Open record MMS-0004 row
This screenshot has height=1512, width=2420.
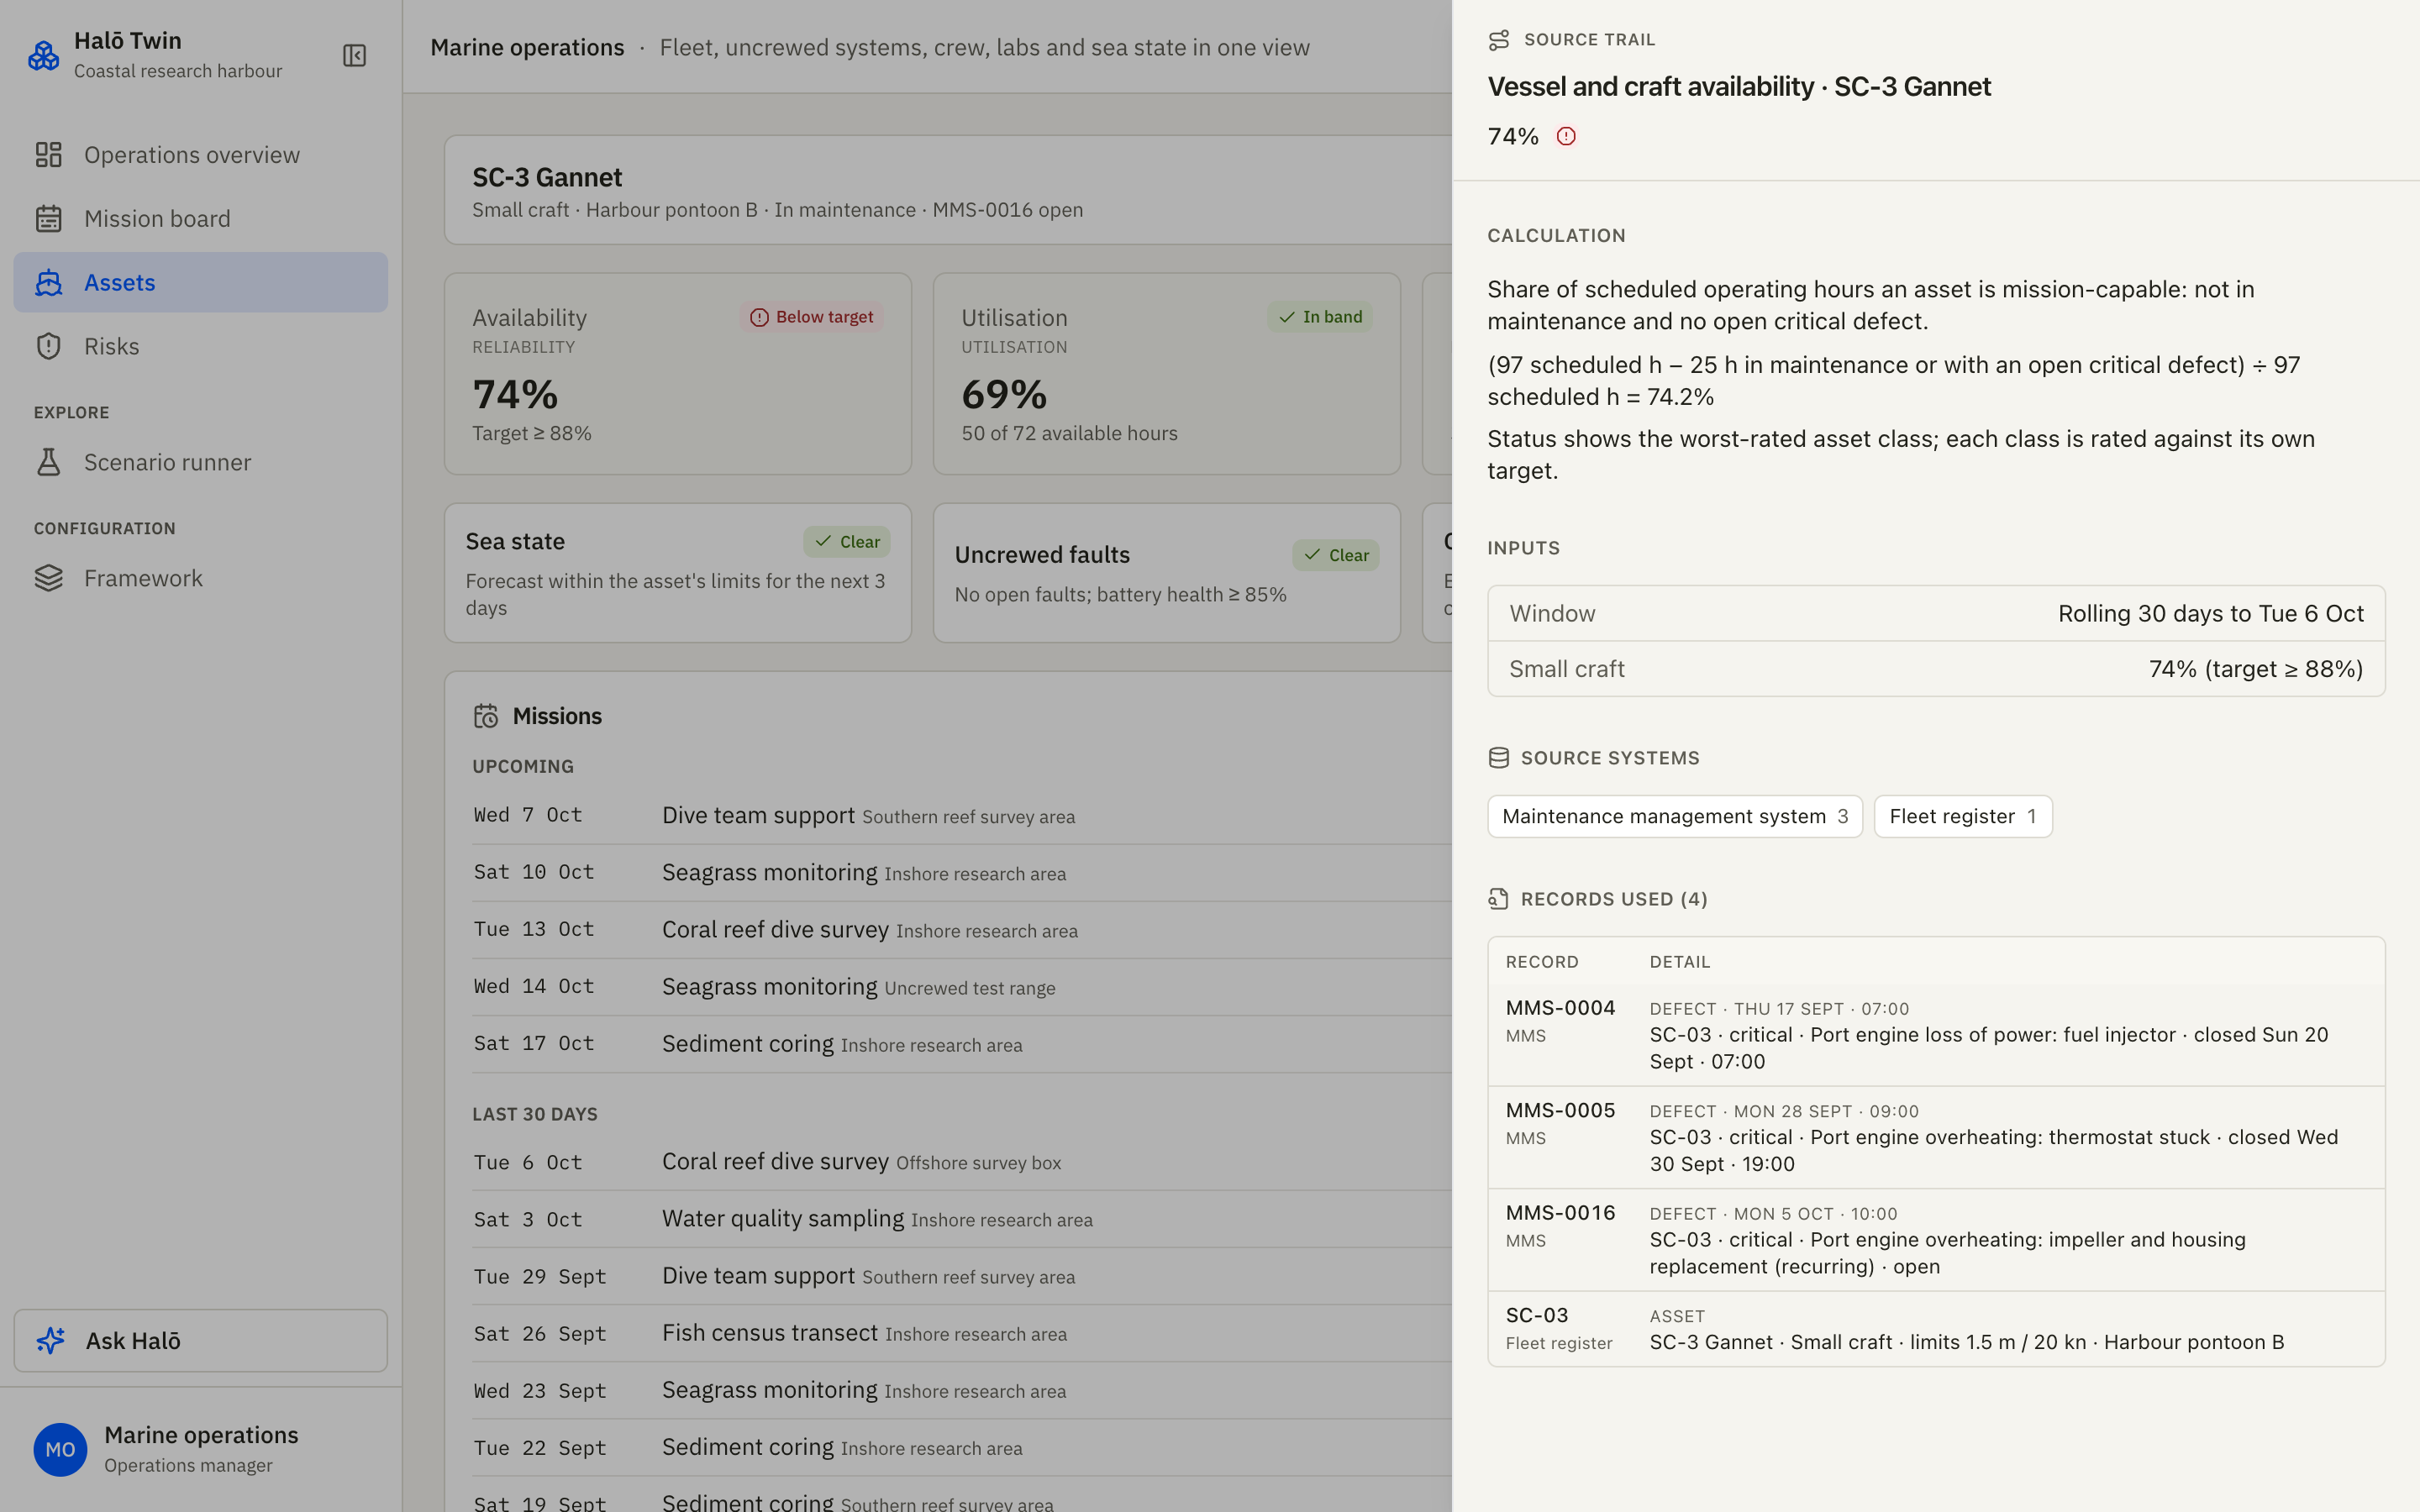pos(1936,1035)
